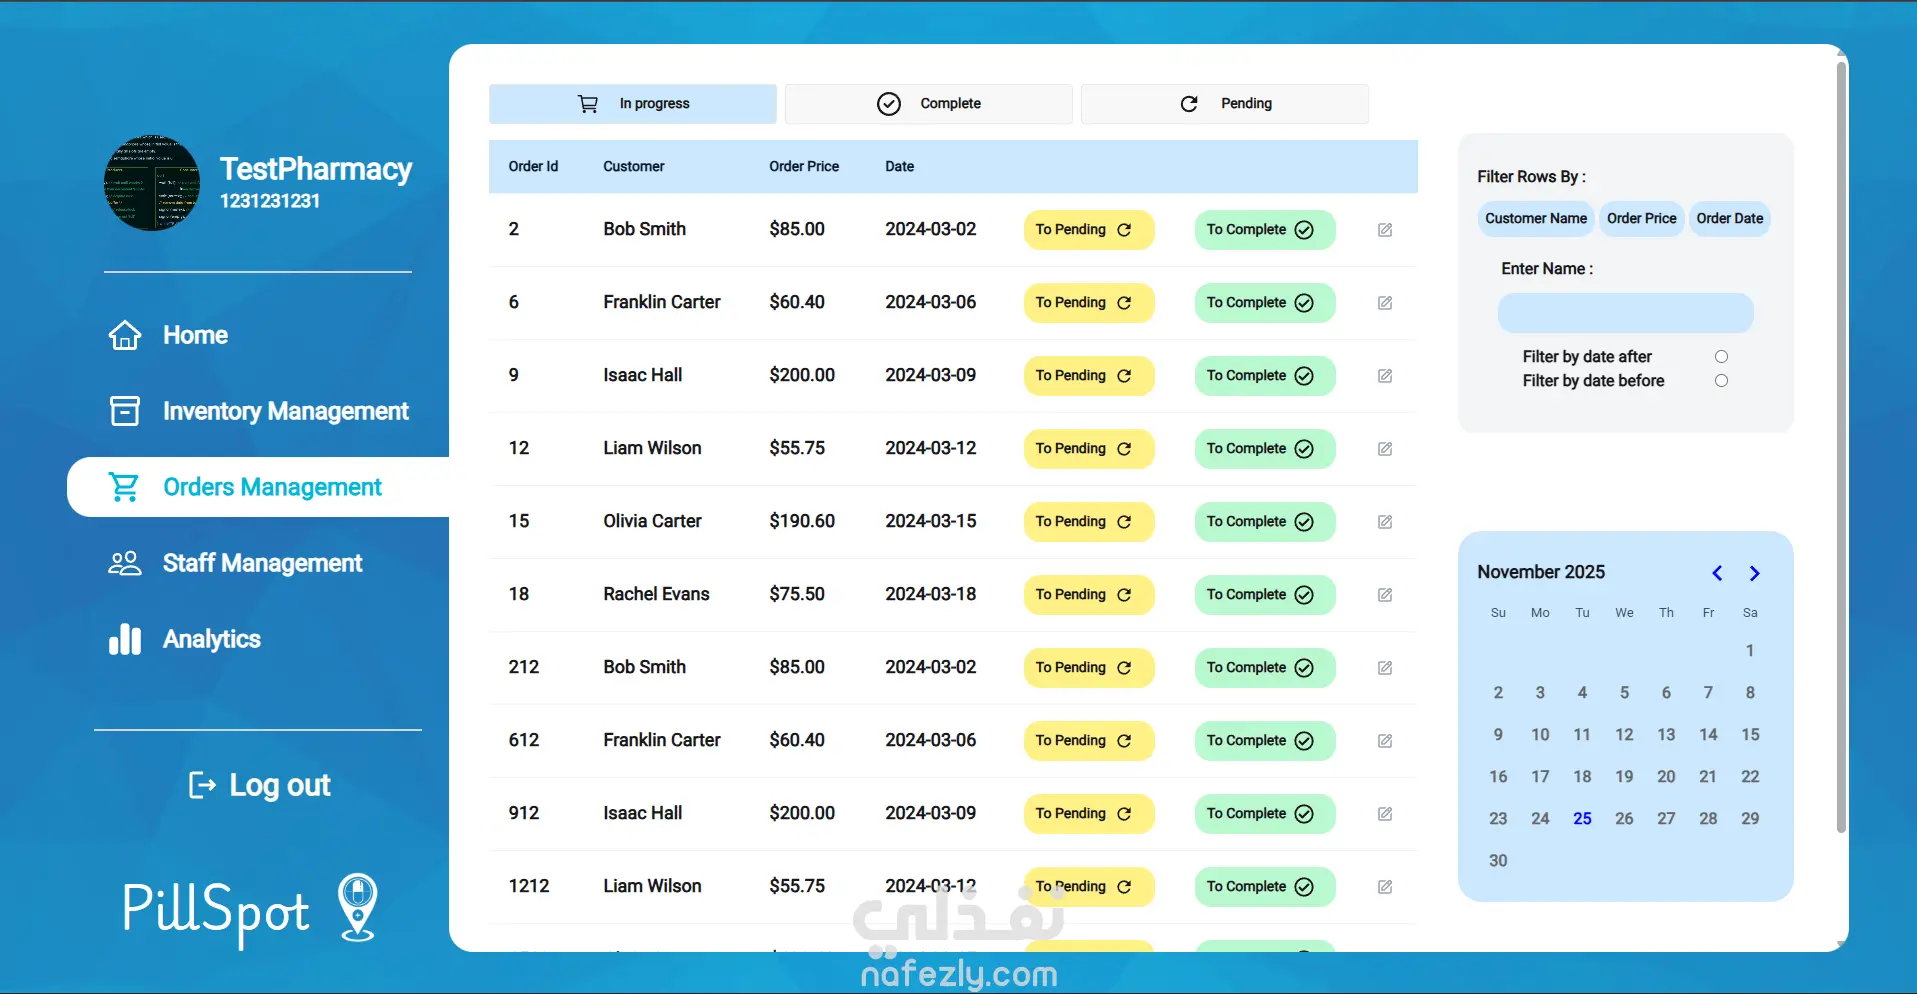Switch to the Pending orders tab
1917x994 pixels.
(x=1225, y=104)
